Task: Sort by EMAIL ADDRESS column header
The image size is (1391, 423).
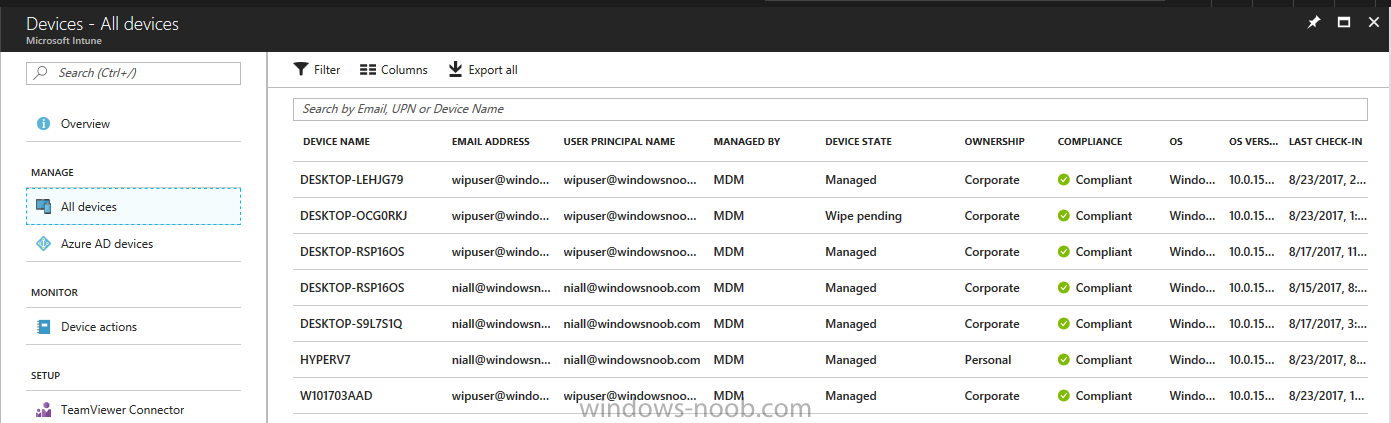Action: 491,142
